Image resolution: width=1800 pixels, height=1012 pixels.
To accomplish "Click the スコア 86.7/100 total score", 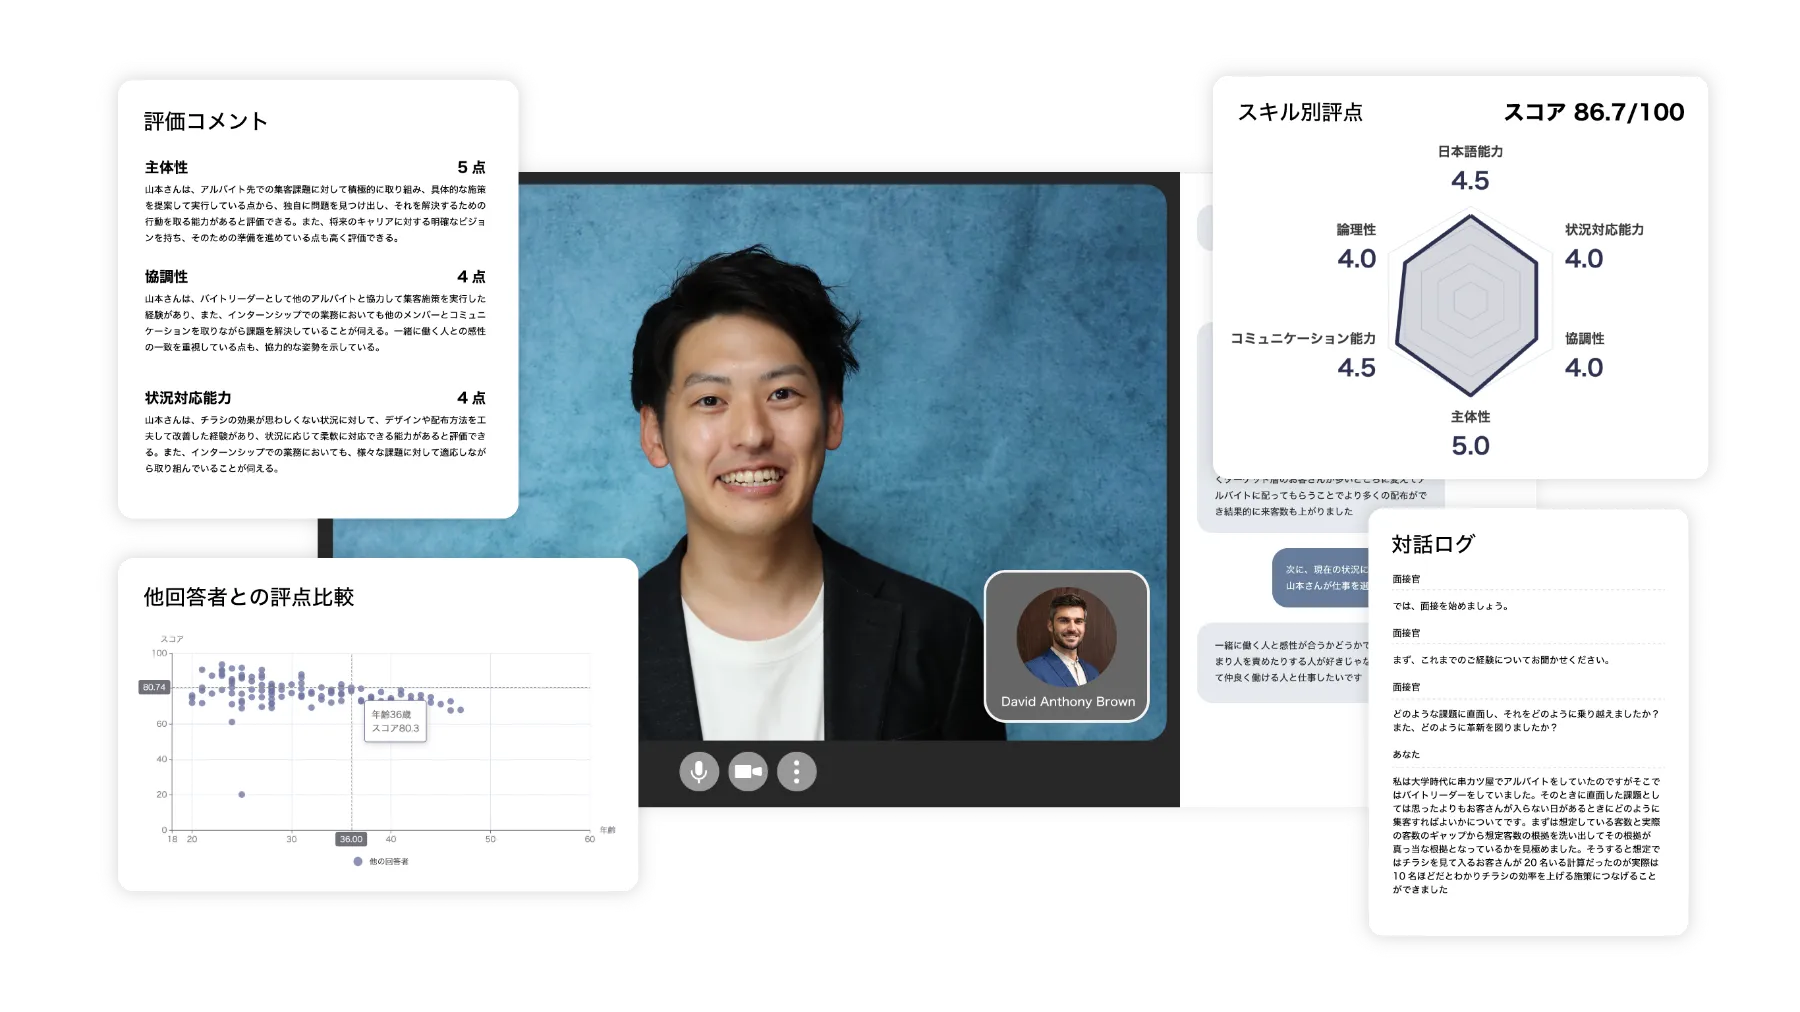I will pos(1594,112).
